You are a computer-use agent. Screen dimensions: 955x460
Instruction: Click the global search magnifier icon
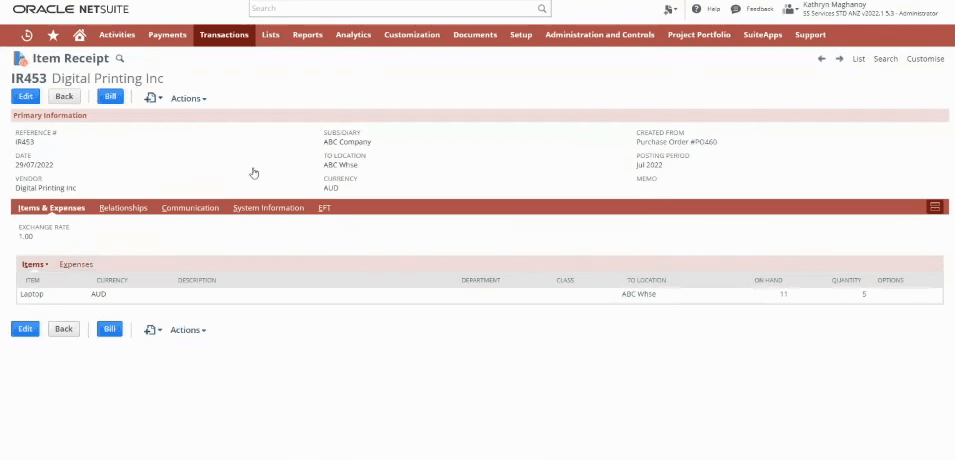coord(541,9)
